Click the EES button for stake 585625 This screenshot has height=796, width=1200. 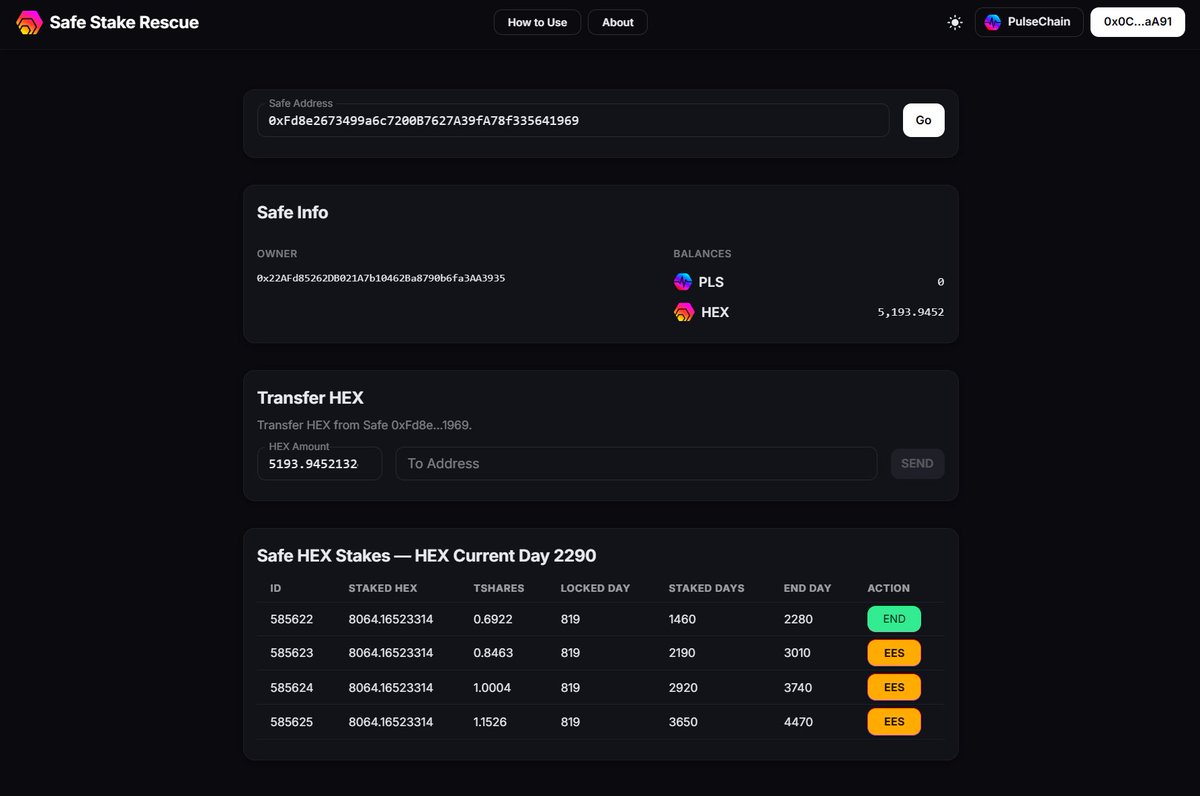894,722
